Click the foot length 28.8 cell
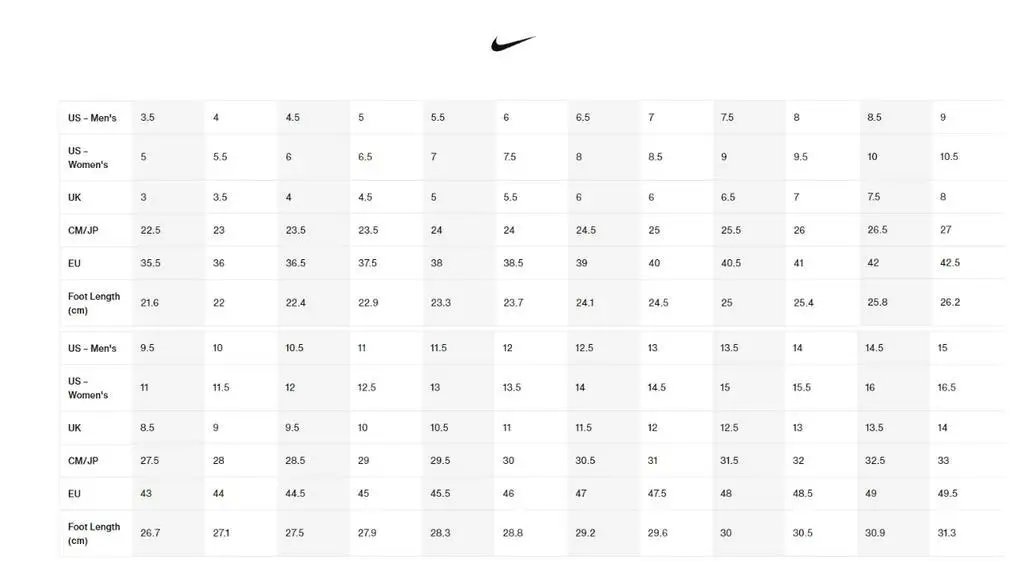Image resolution: width=1024 pixels, height=576 pixels. (512, 534)
